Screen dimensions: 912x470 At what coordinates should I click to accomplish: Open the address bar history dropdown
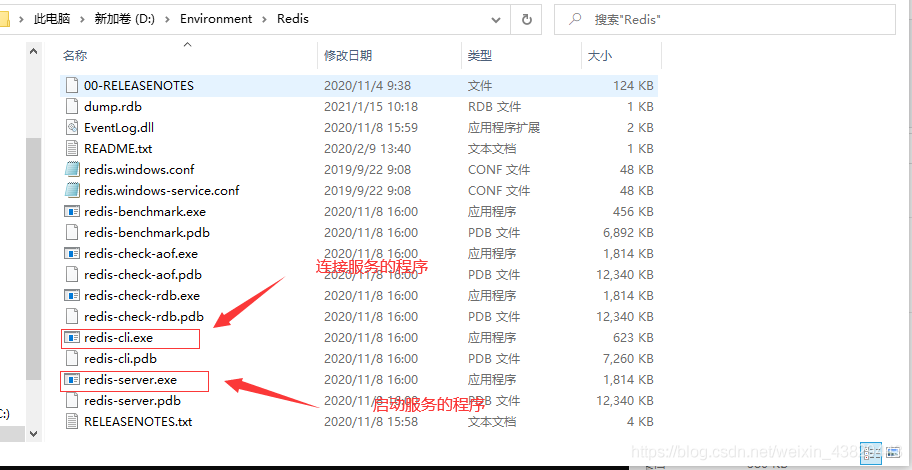(x=496, y=20)
